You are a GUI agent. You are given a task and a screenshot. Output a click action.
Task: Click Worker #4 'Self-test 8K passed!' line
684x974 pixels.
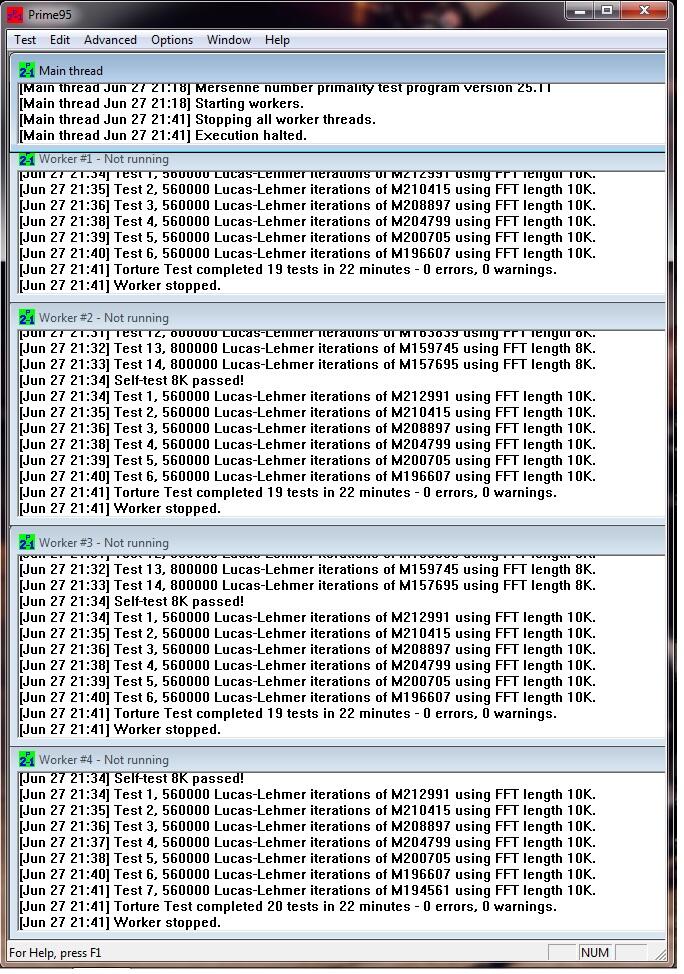[x=132, y=778]
